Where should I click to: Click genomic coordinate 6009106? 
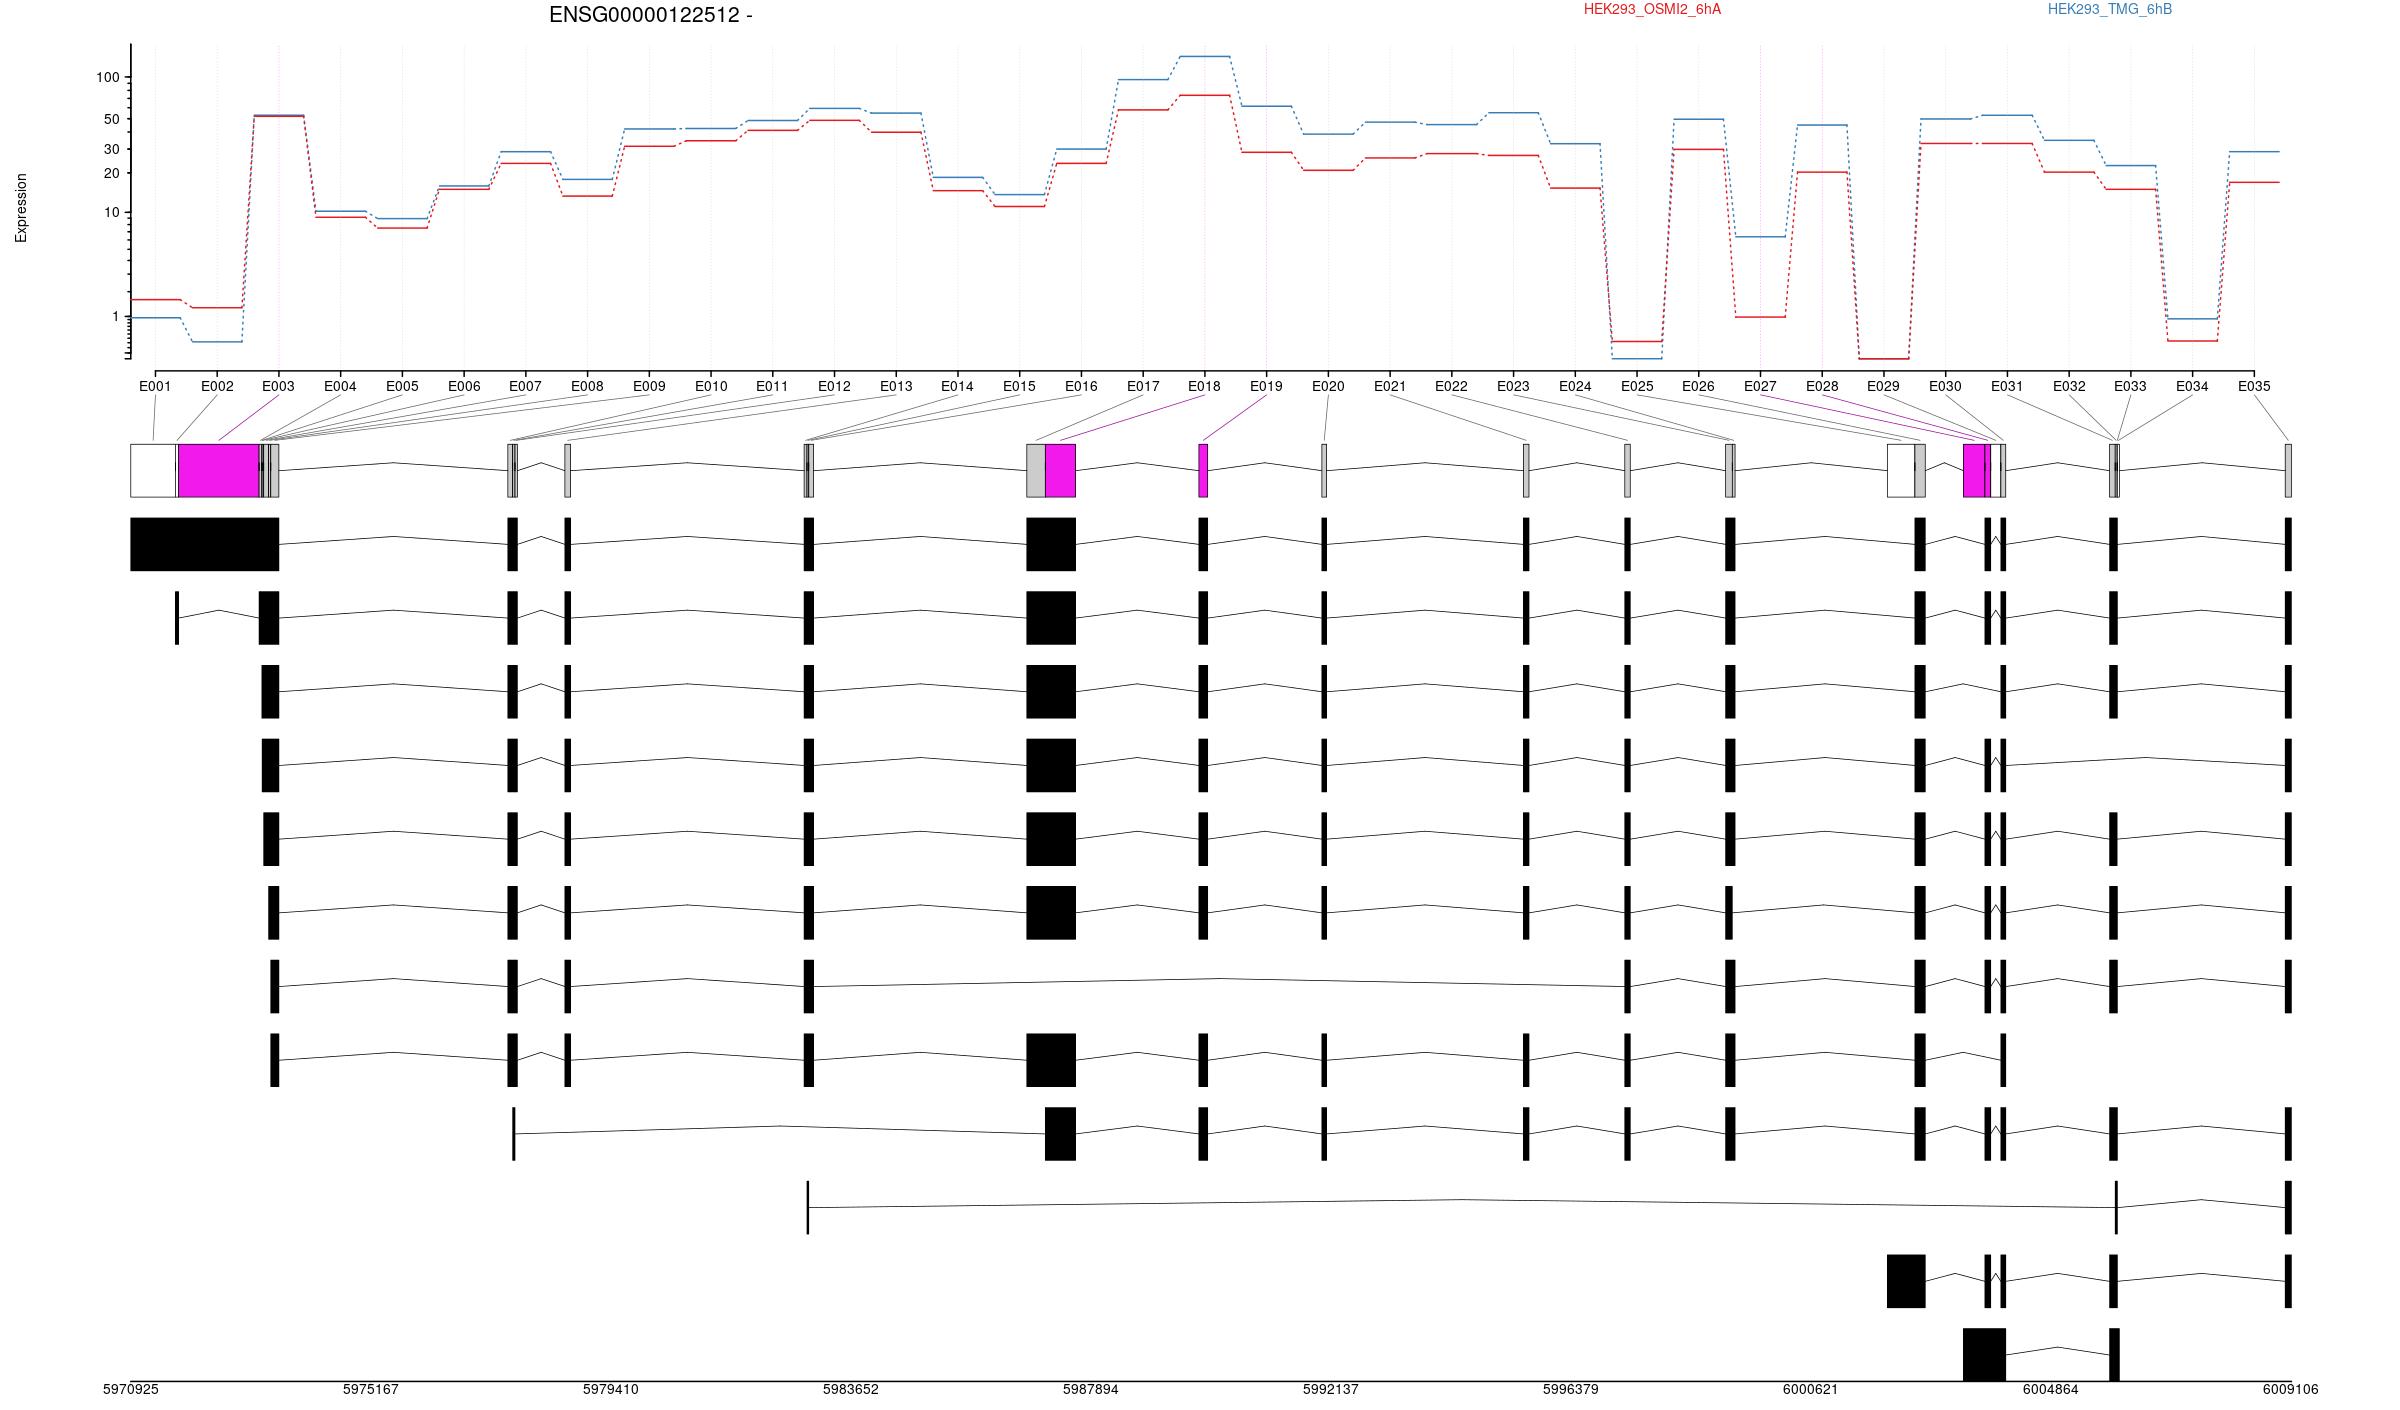tap(2291, 1390)
